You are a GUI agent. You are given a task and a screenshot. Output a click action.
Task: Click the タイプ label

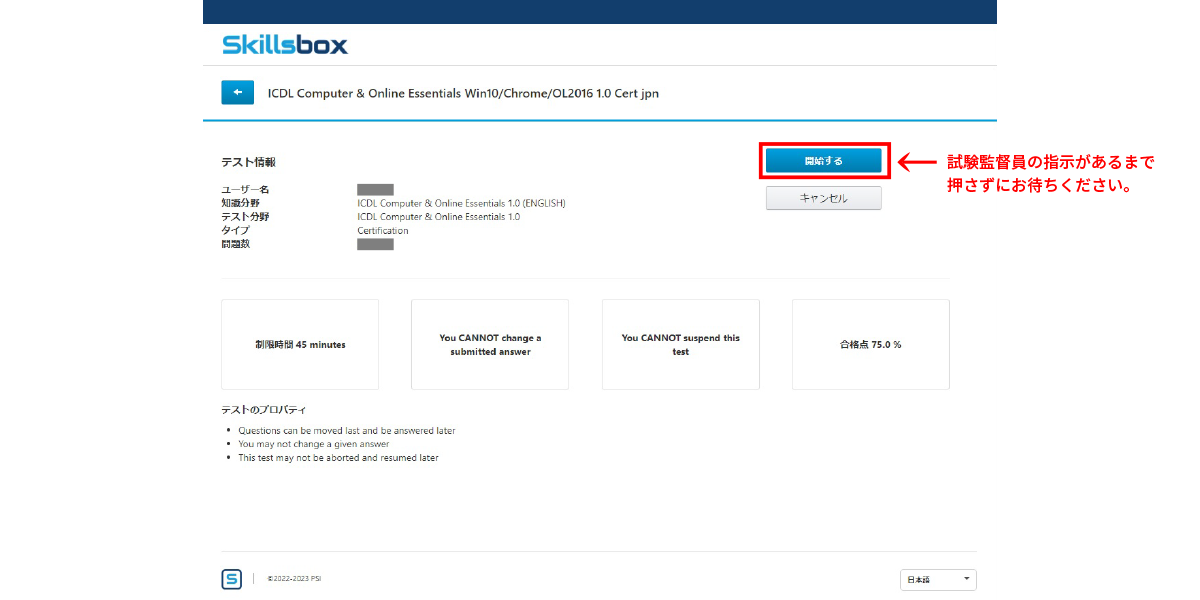(x=235, y=230)
